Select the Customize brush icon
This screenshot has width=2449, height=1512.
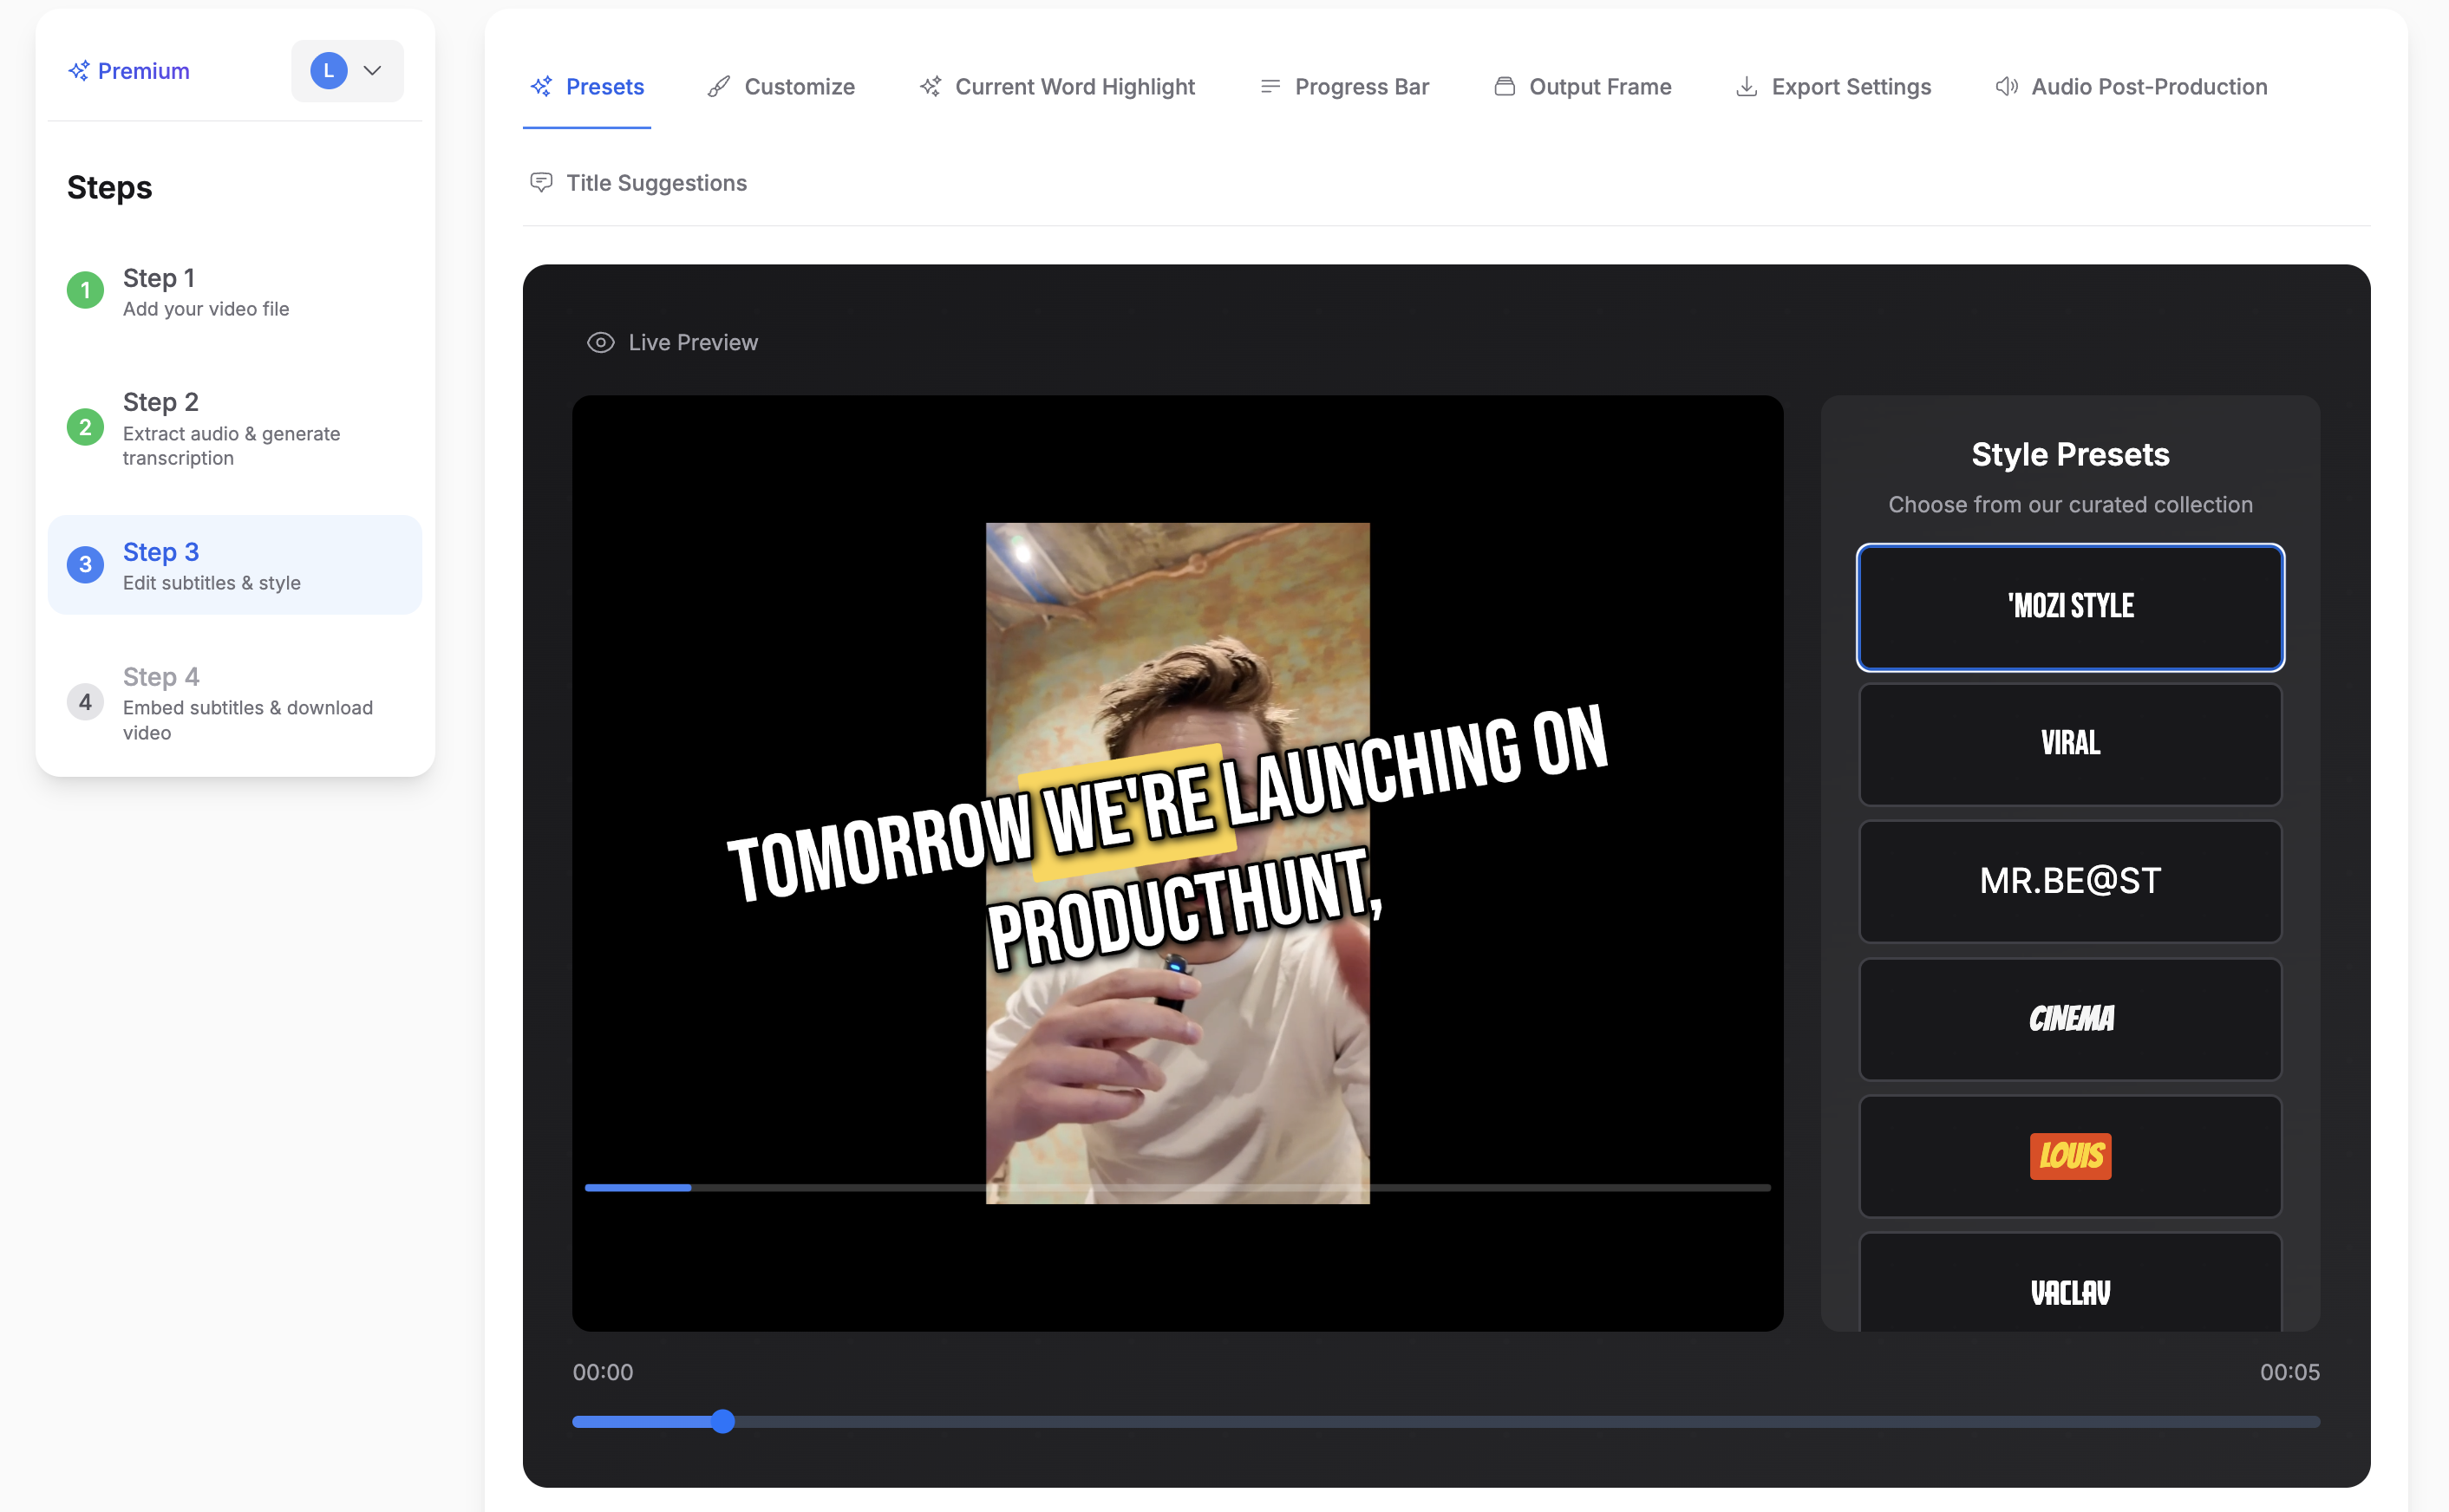point(717,86)
